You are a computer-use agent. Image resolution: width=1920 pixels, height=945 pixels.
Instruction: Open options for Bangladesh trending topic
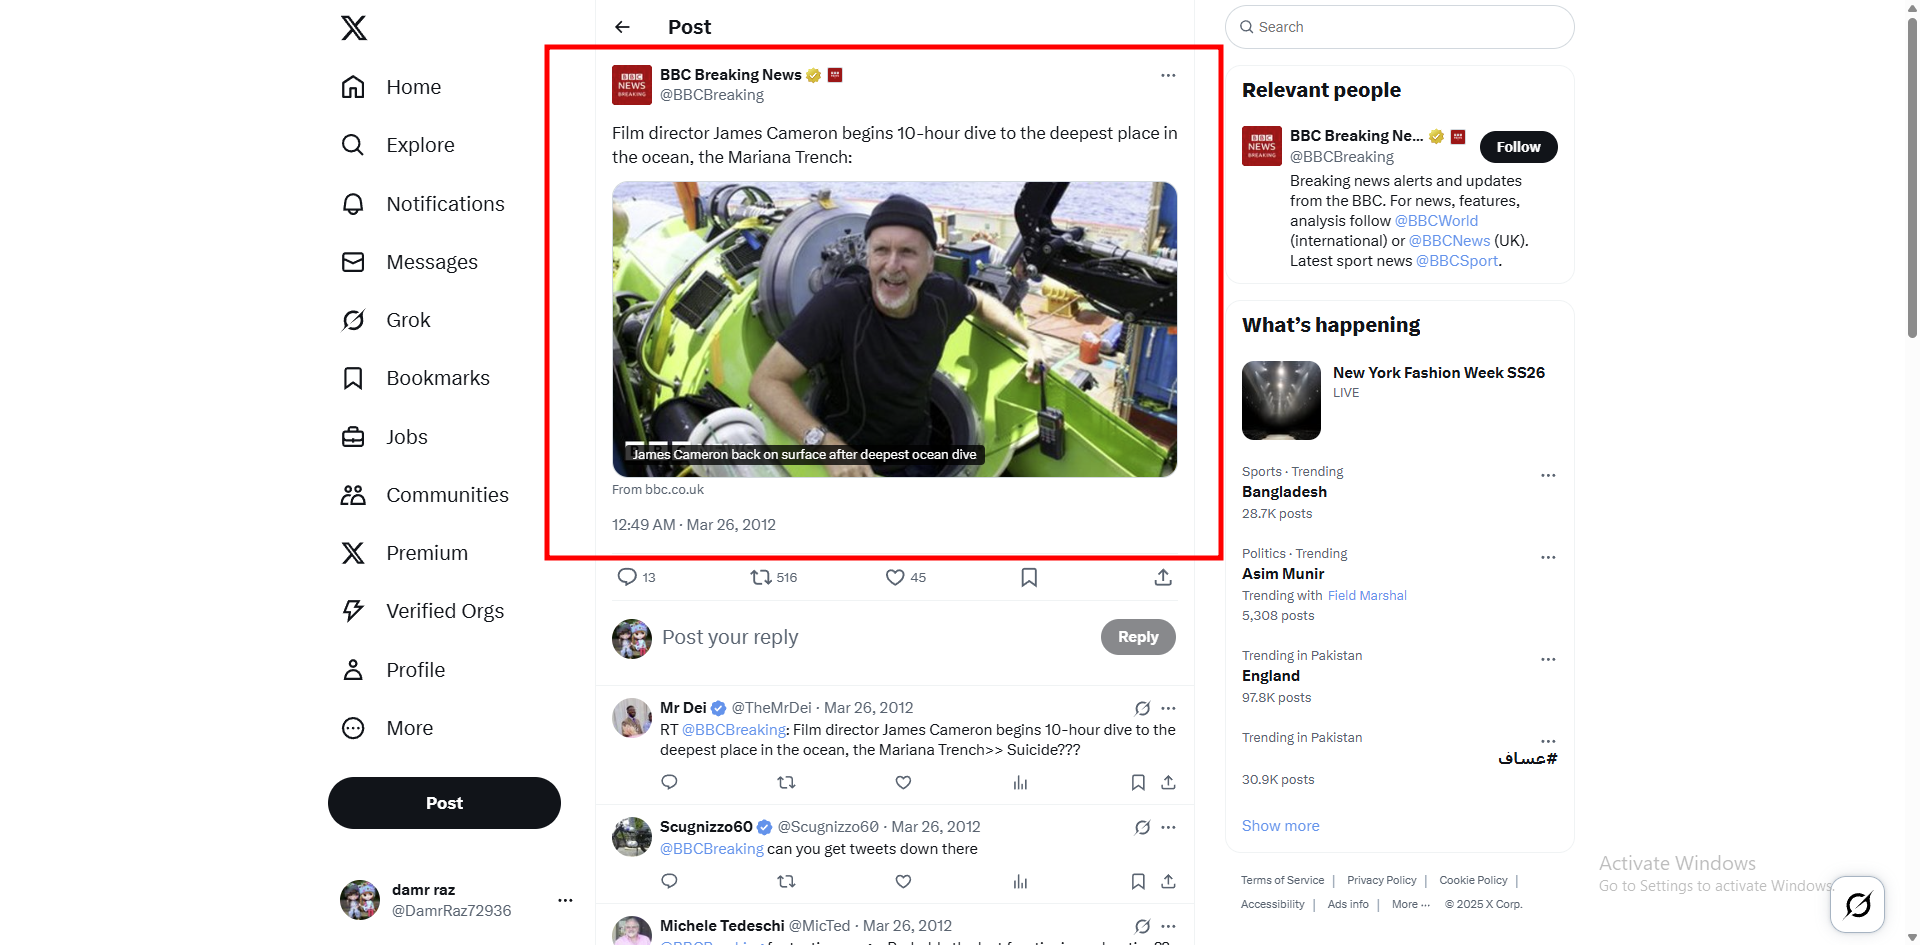pos(1548,475)
